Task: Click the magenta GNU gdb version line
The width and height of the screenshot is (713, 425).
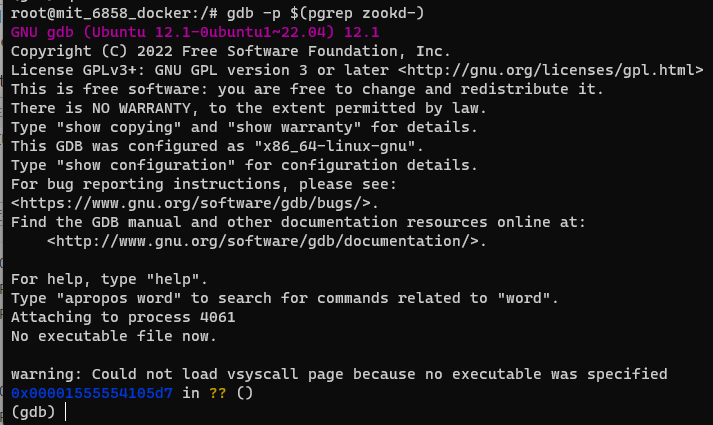Action: click(195, 32)
